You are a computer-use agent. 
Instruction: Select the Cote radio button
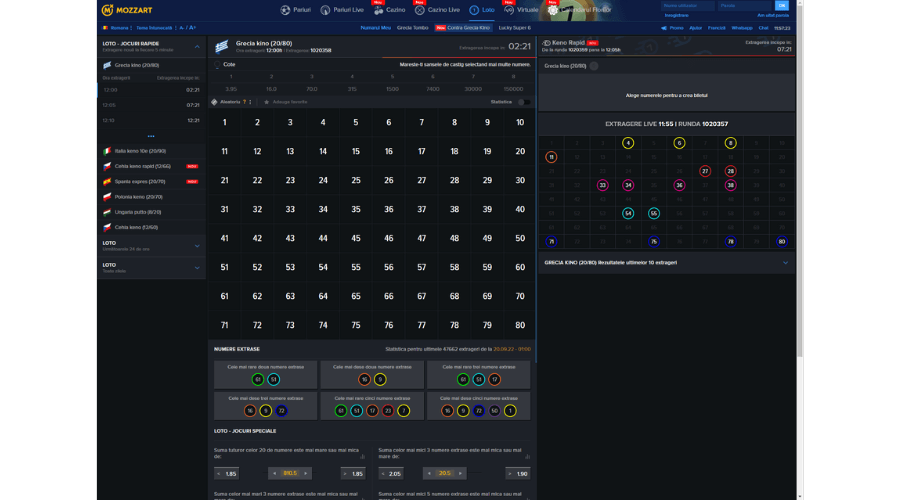(x=218, y=65)
